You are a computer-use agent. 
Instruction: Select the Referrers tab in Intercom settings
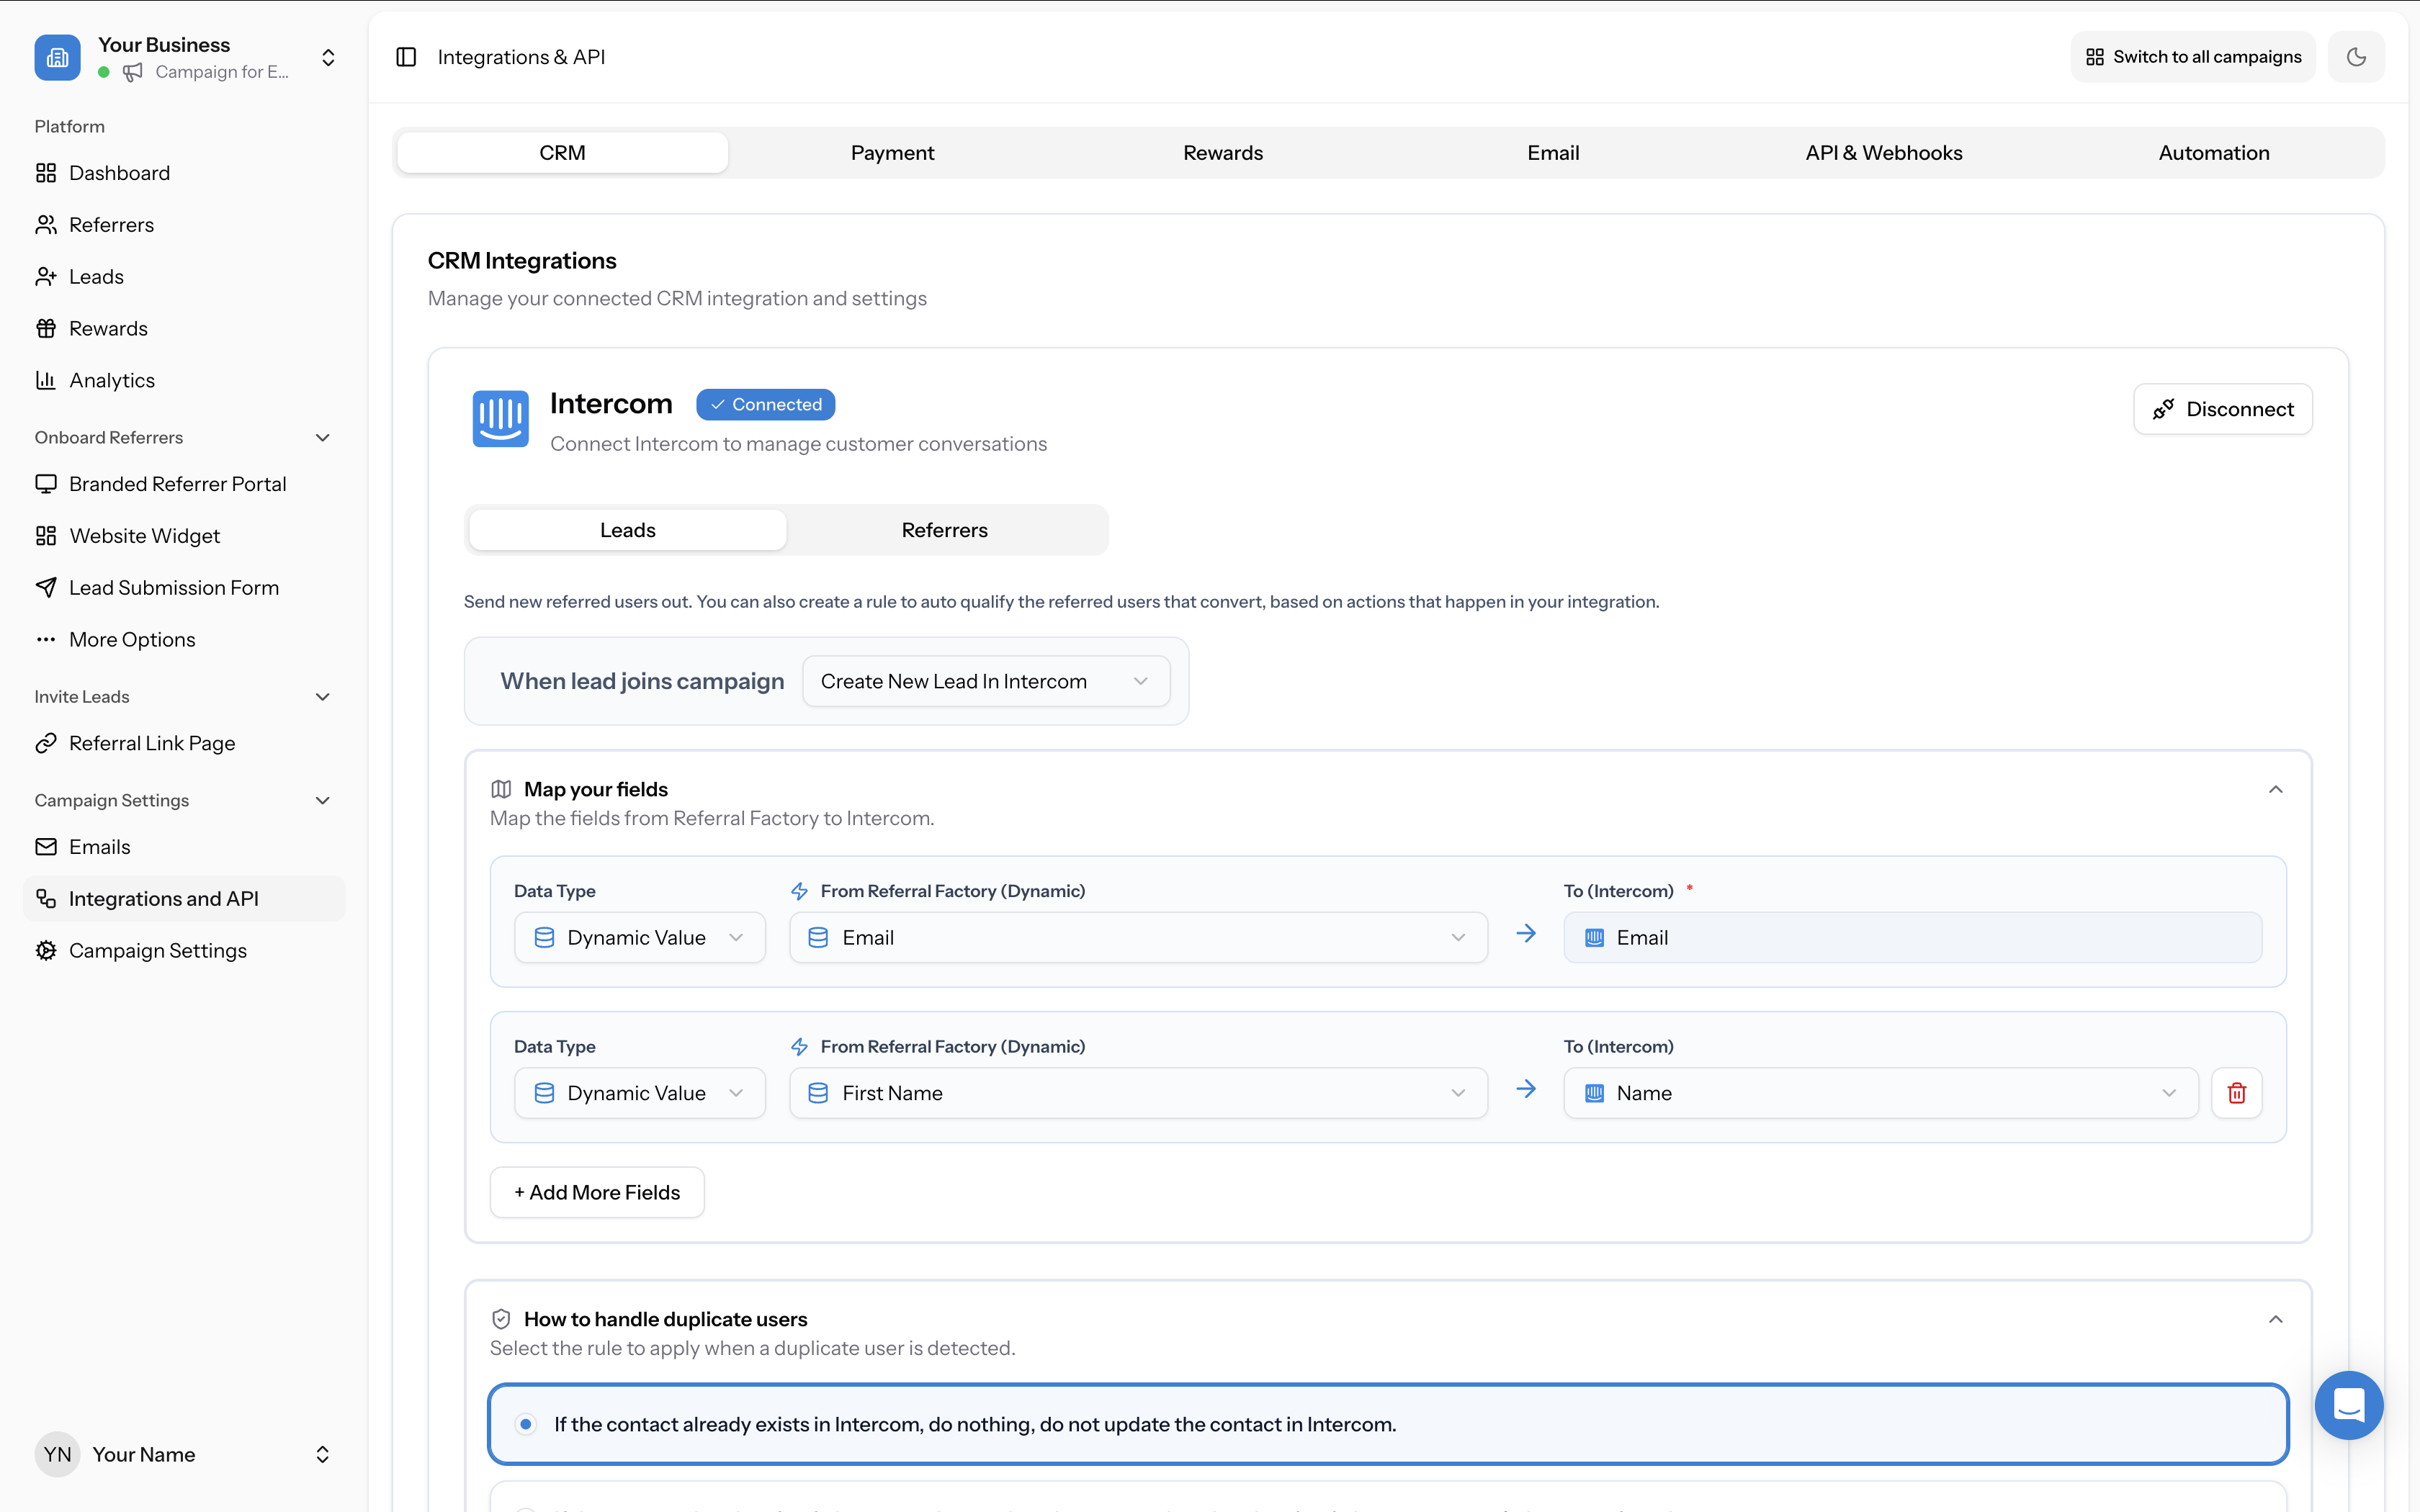(x=944, y=529)
